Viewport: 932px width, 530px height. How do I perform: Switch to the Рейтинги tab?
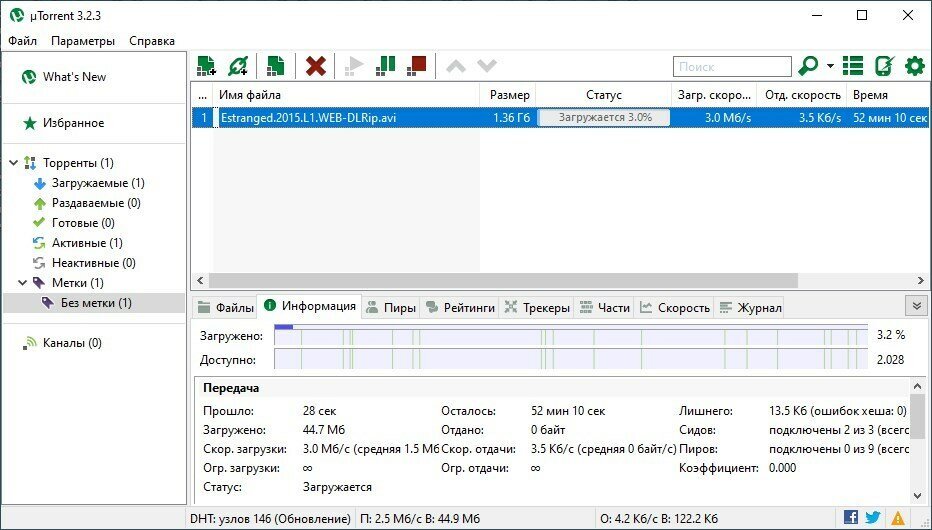coord(460,307)
